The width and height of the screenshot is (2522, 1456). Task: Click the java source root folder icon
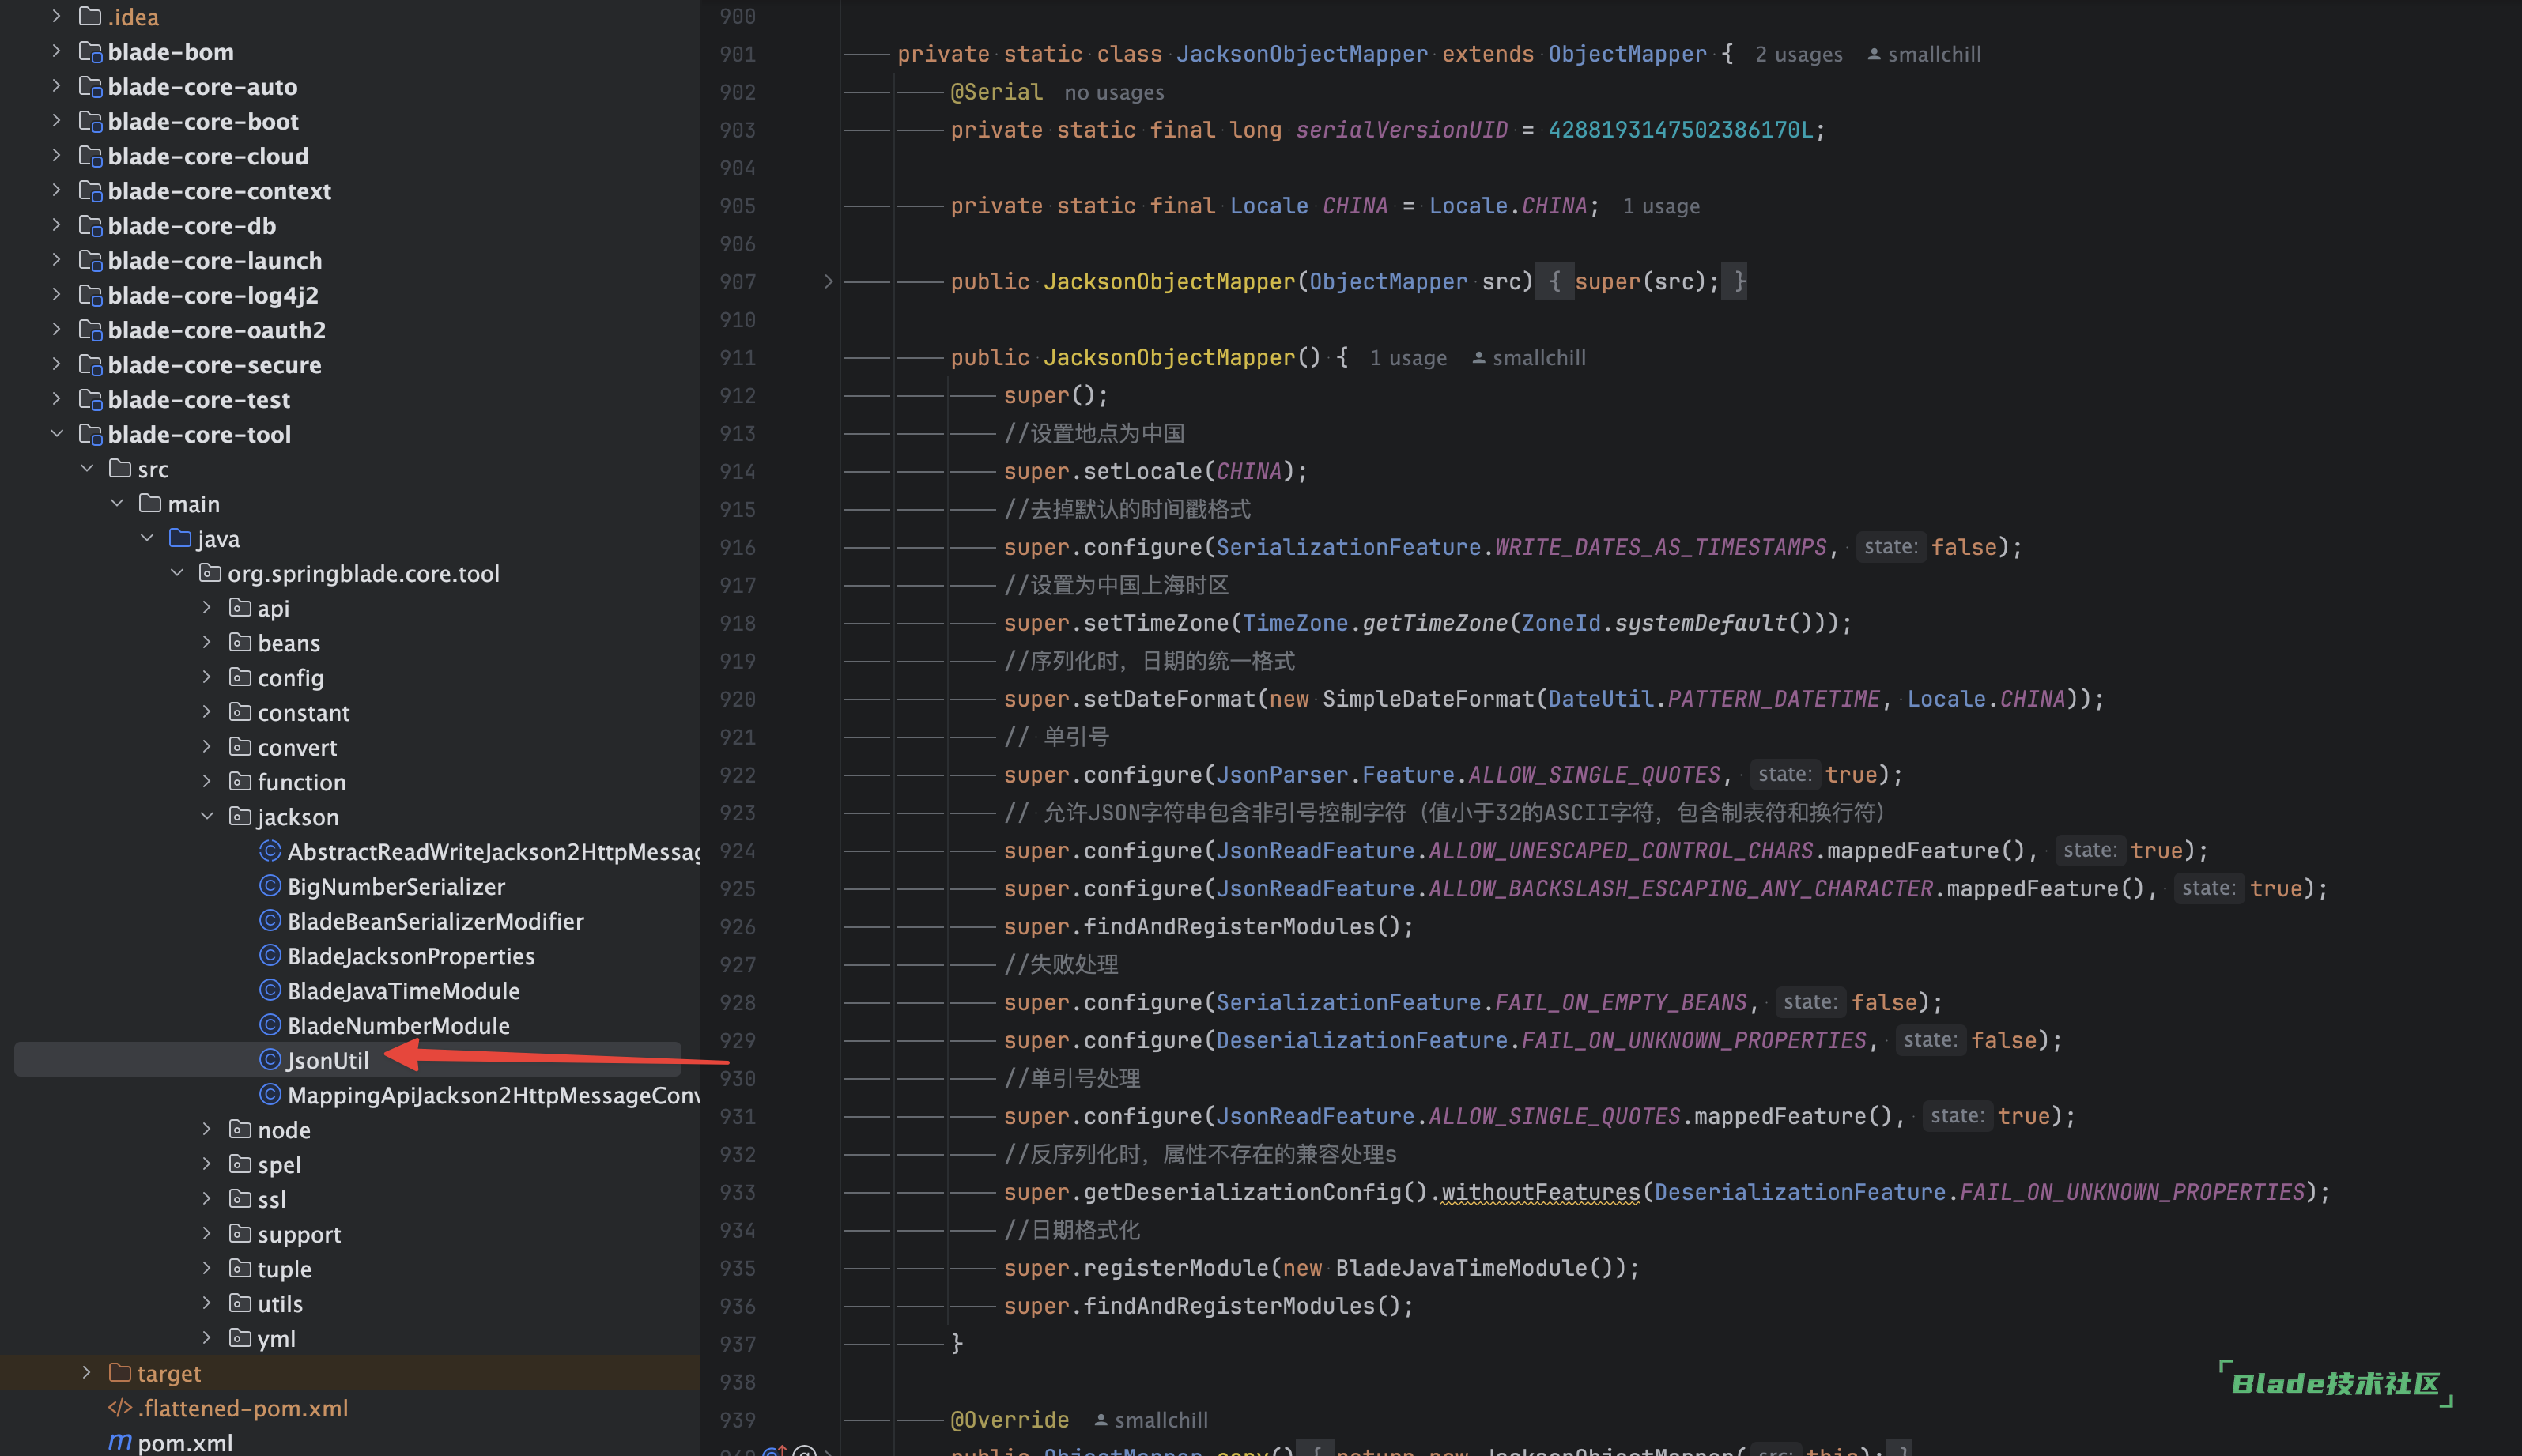click(180, 539)
